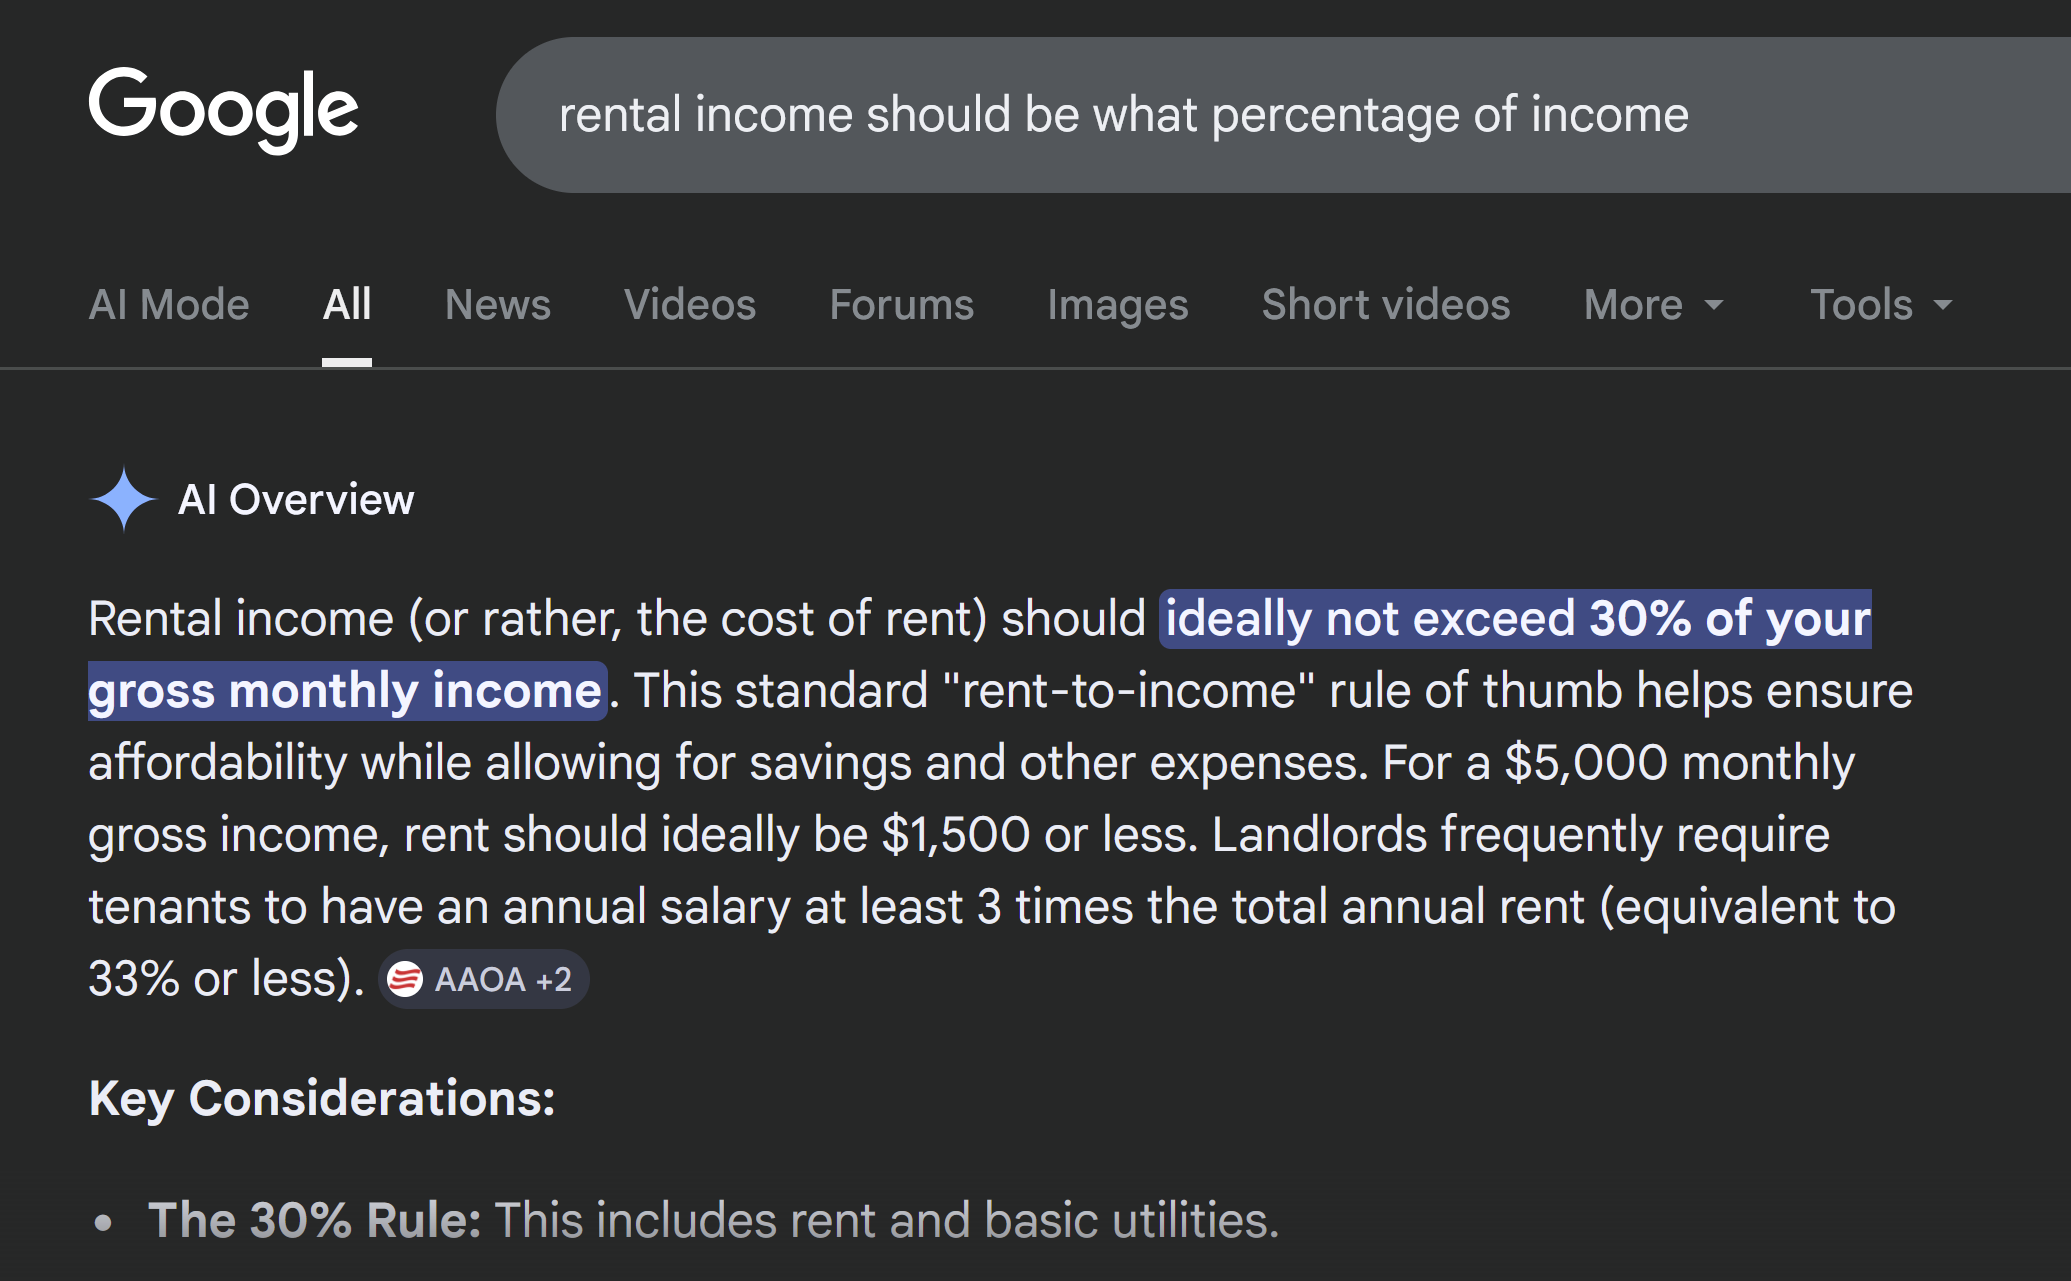
Task: Click the 30% Rule bullet item
Action: pyautogui.click(x=713, y=1220)
